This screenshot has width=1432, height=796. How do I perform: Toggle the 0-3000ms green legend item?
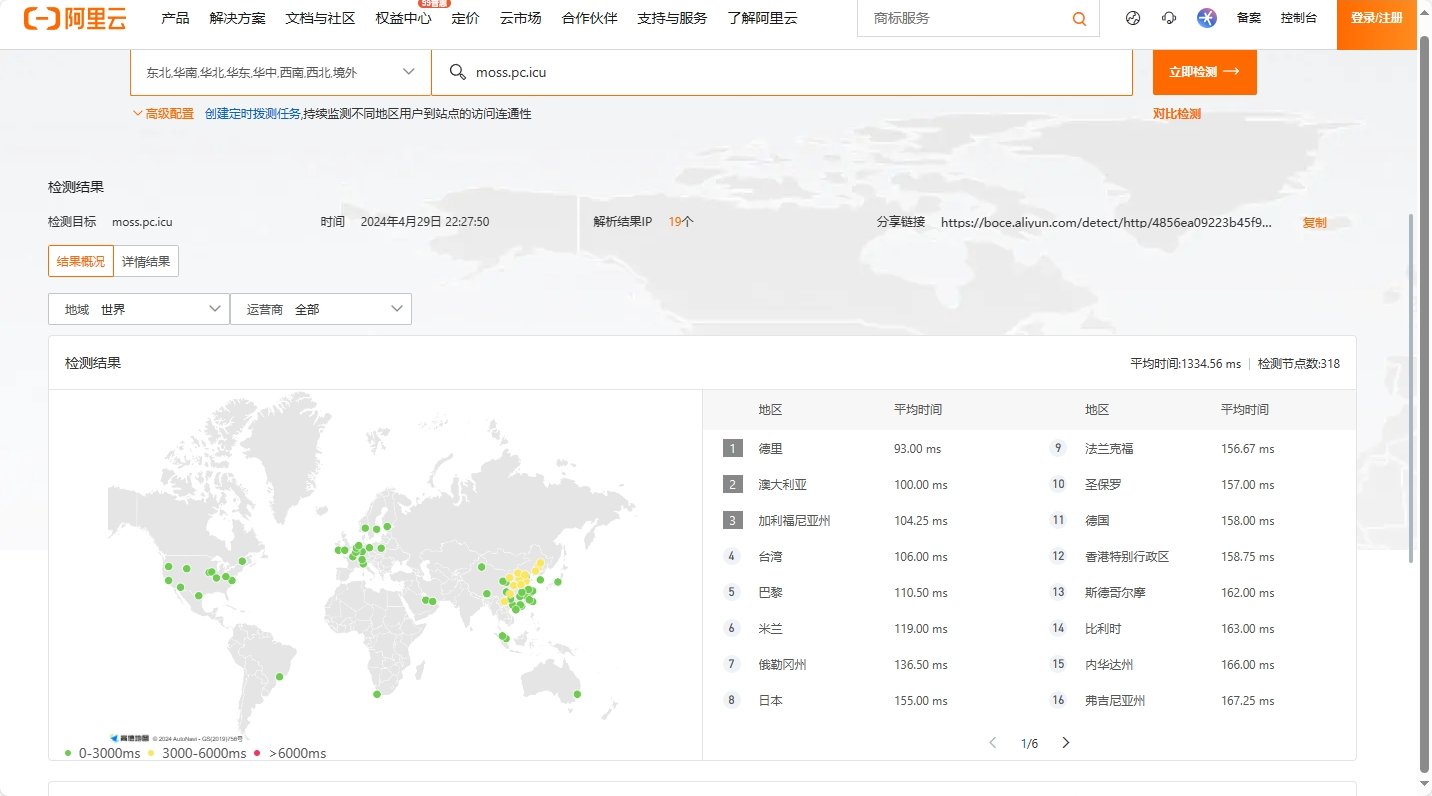click(x=103, y=753)
